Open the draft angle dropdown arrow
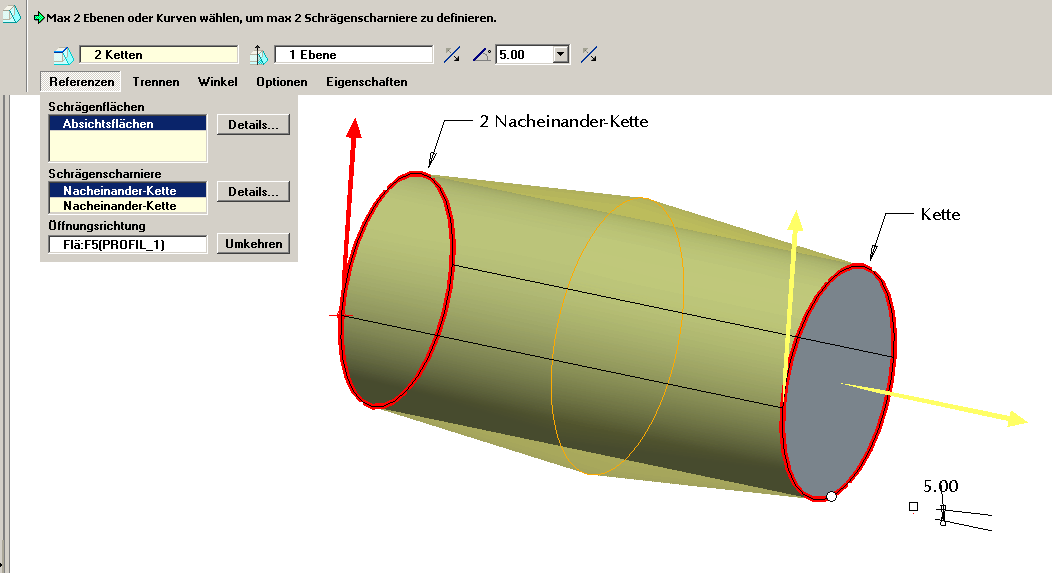1052x573 pixels. tap(561, 55)
